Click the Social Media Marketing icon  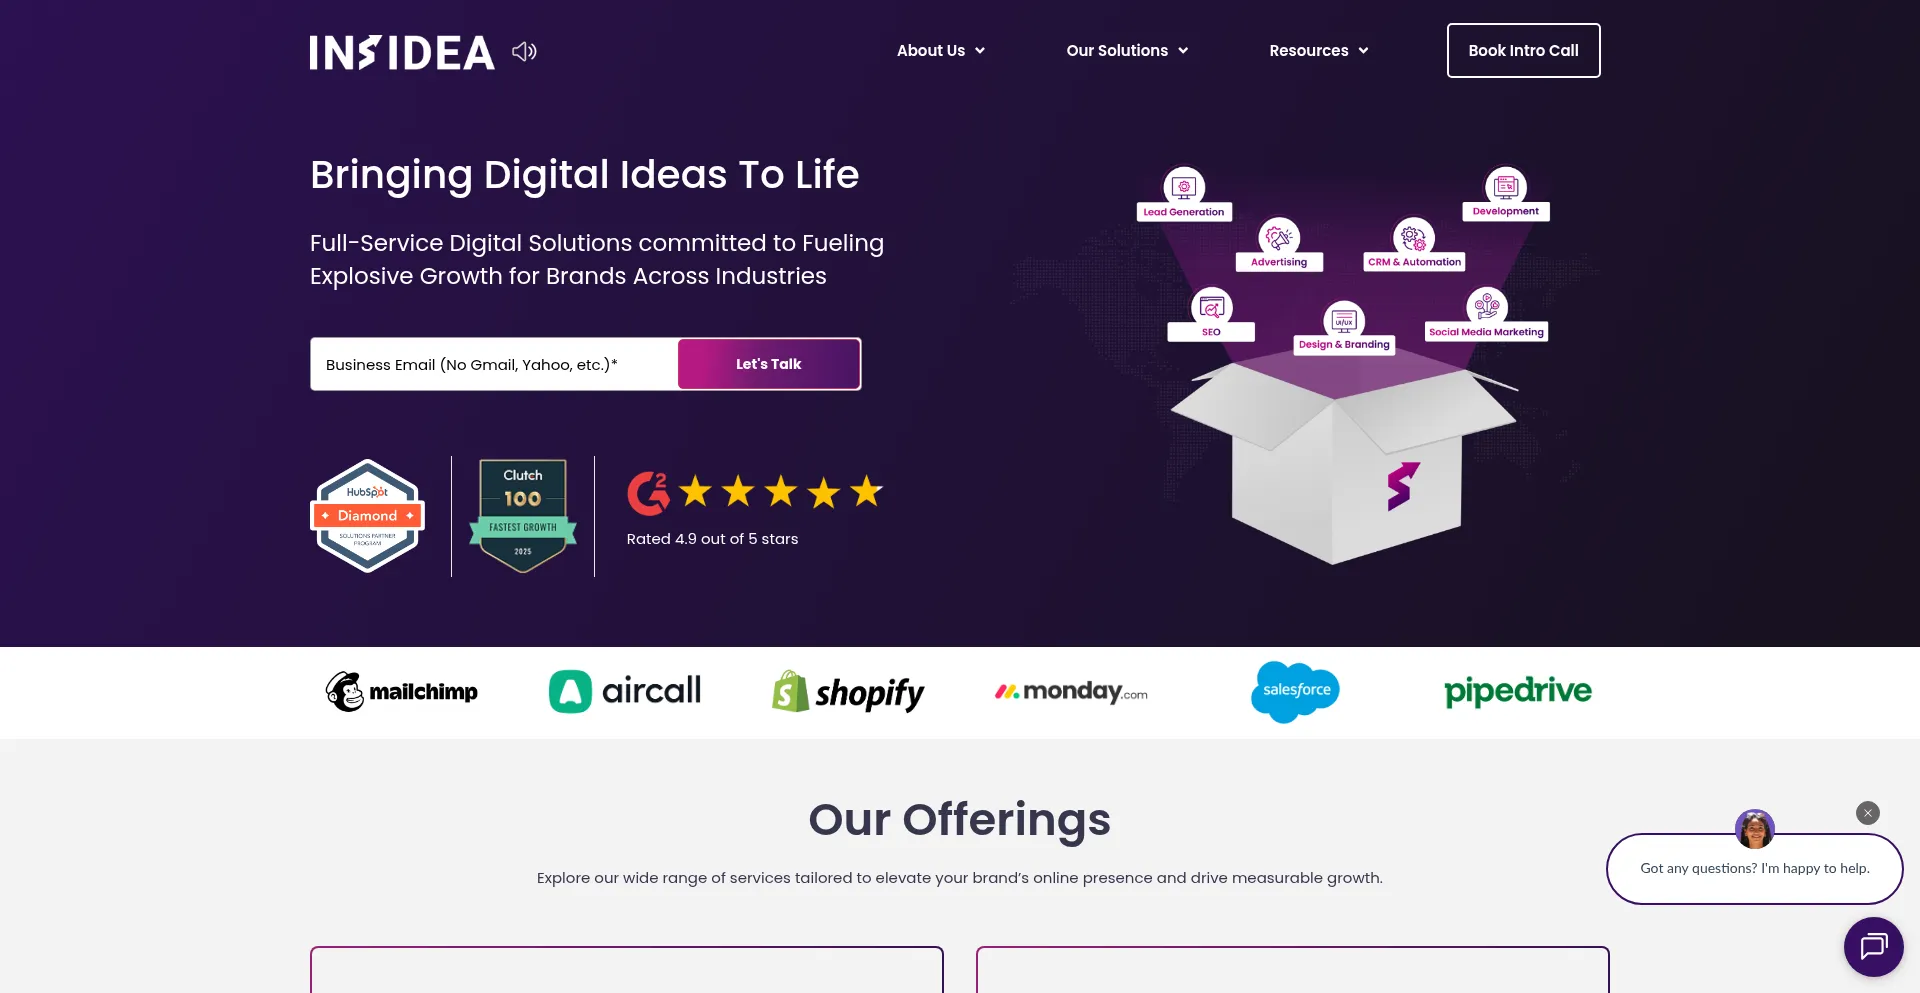click(1486, 307)
